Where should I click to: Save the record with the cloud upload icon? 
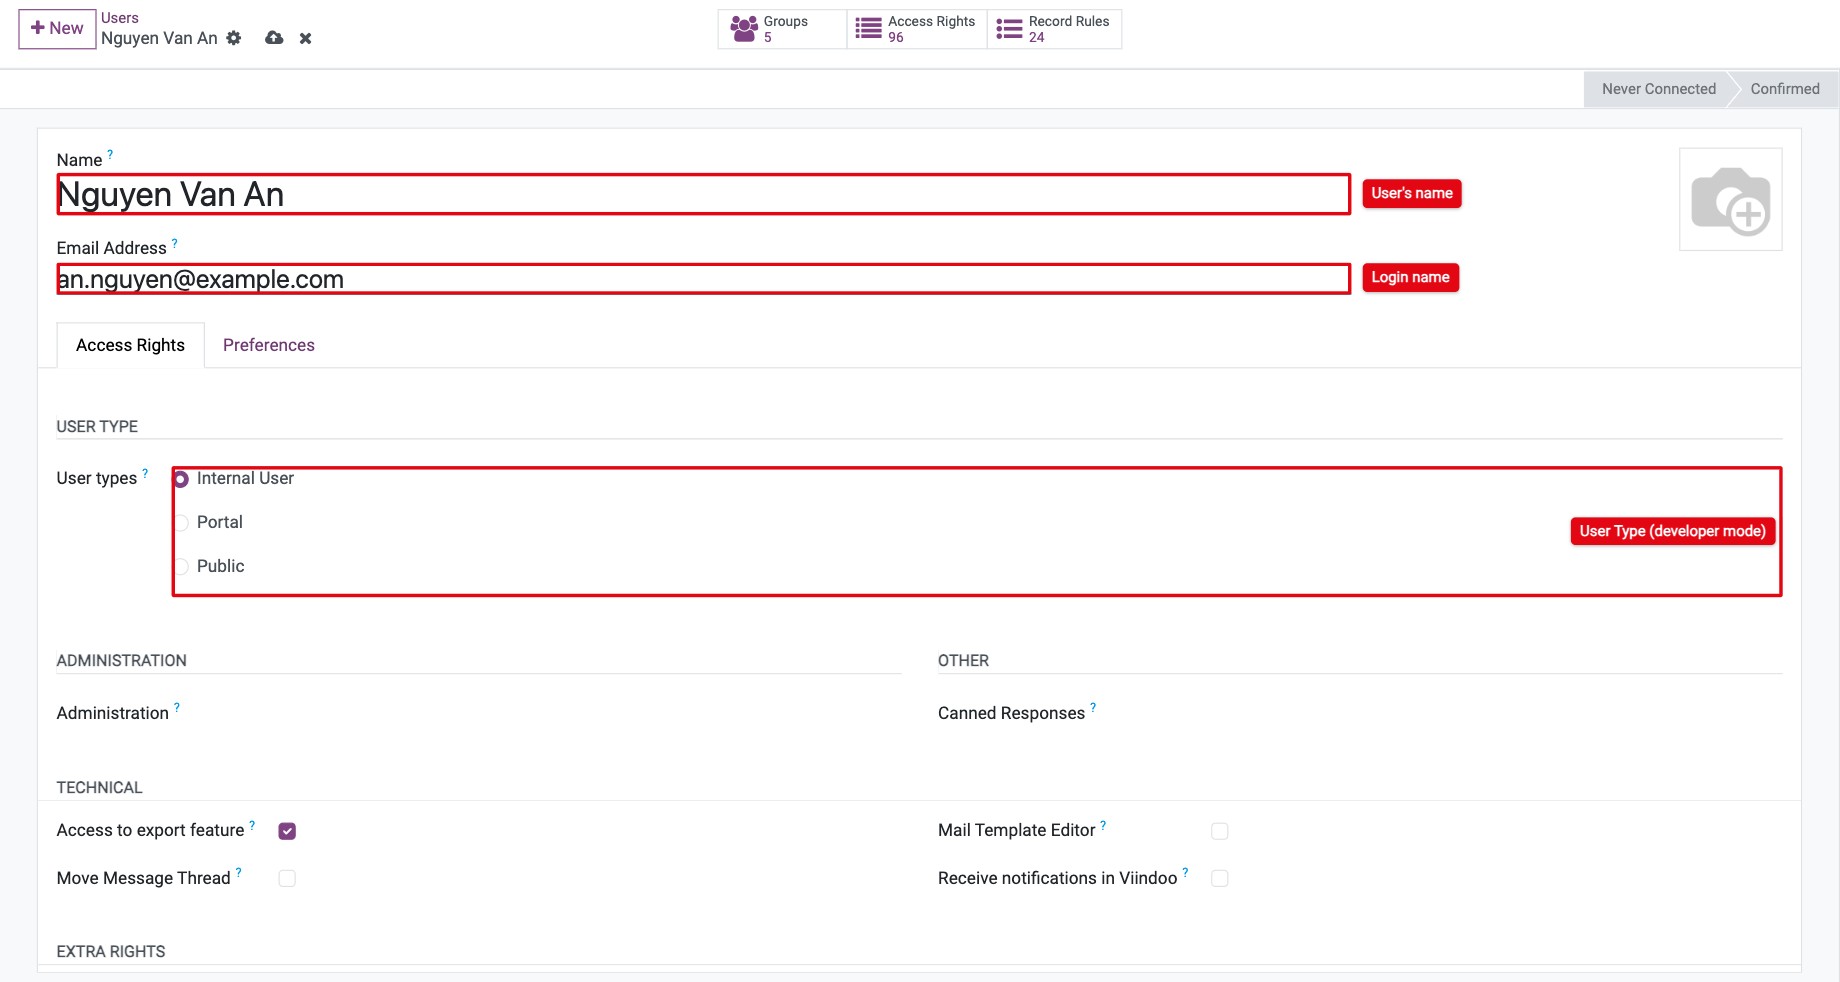pos(274,38)
